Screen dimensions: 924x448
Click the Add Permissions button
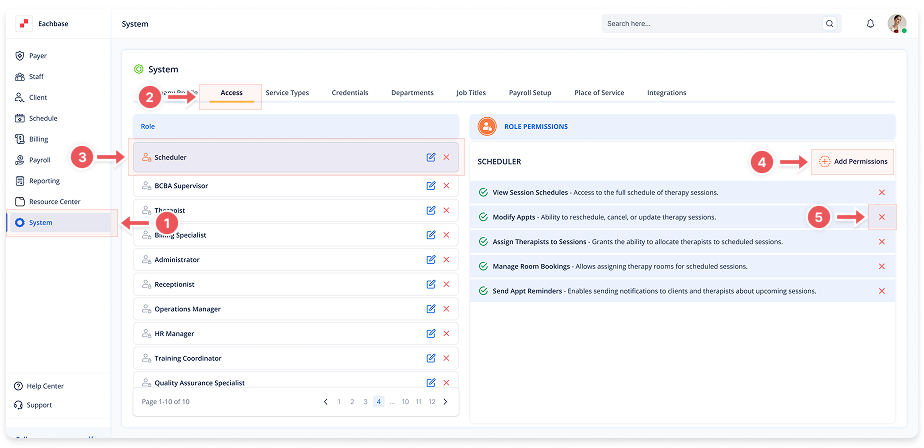[x=852, y=161]
